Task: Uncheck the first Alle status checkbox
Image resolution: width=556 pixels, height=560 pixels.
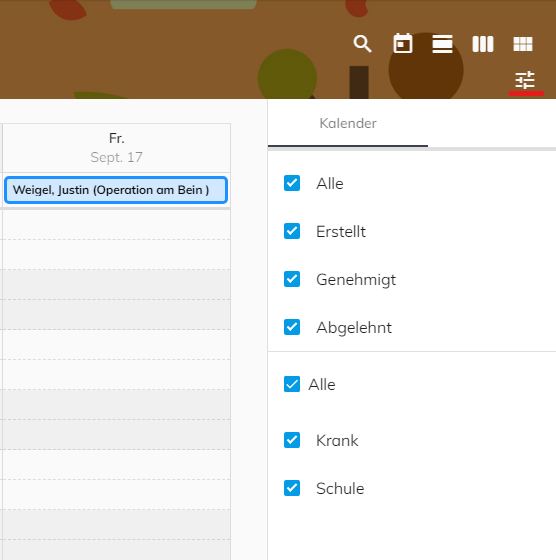Action: (x=292, y=183)
